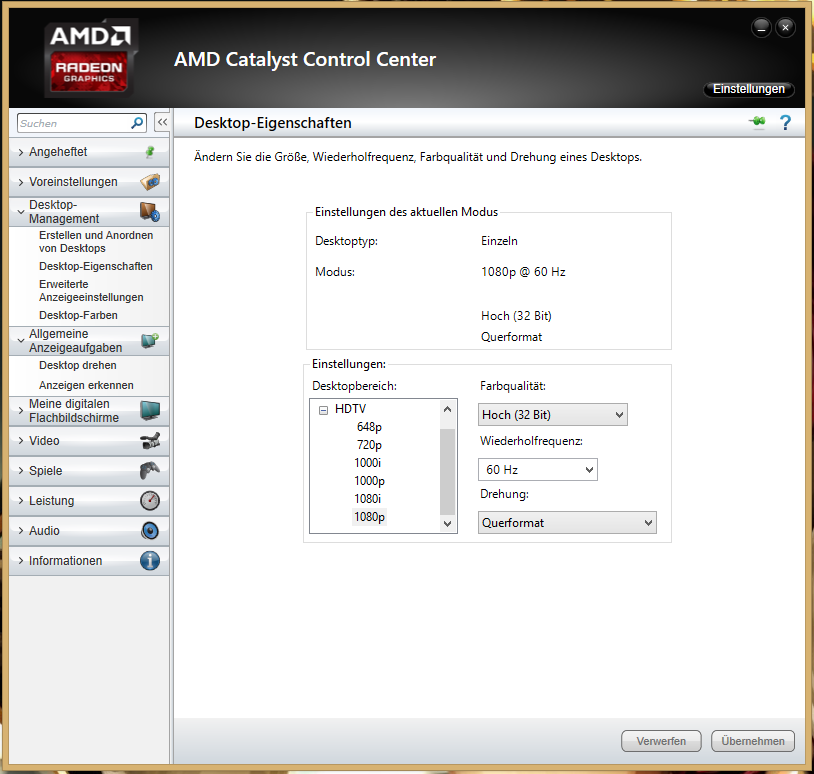The height and width of the screenshot is (774, 814).
Task: Click the green pin icon next to Angeheftet
Action: click(x=150, y=152)
